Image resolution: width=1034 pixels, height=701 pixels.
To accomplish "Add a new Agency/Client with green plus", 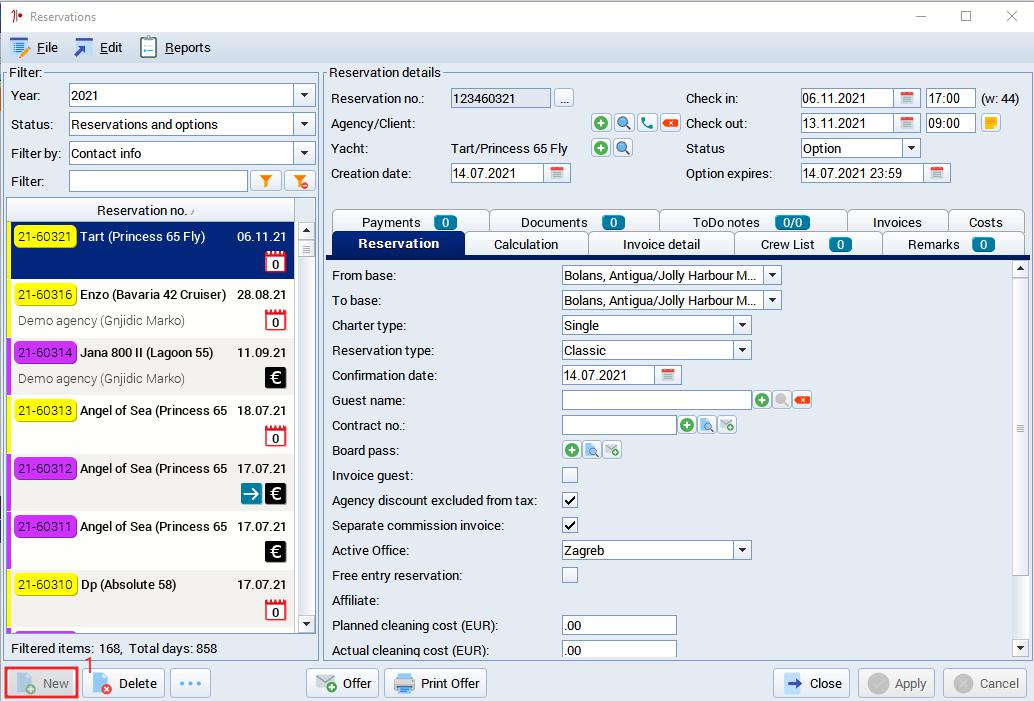I will pyautogui.click(x=601, y=123).
